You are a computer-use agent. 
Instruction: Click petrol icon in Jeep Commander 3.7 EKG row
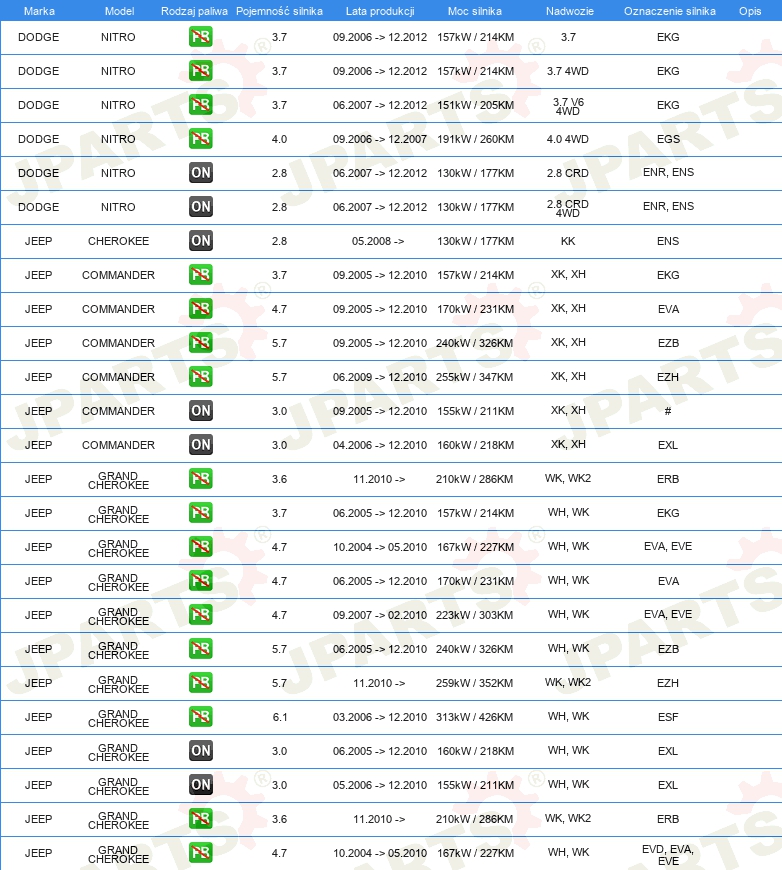click(x=200, y=275)
